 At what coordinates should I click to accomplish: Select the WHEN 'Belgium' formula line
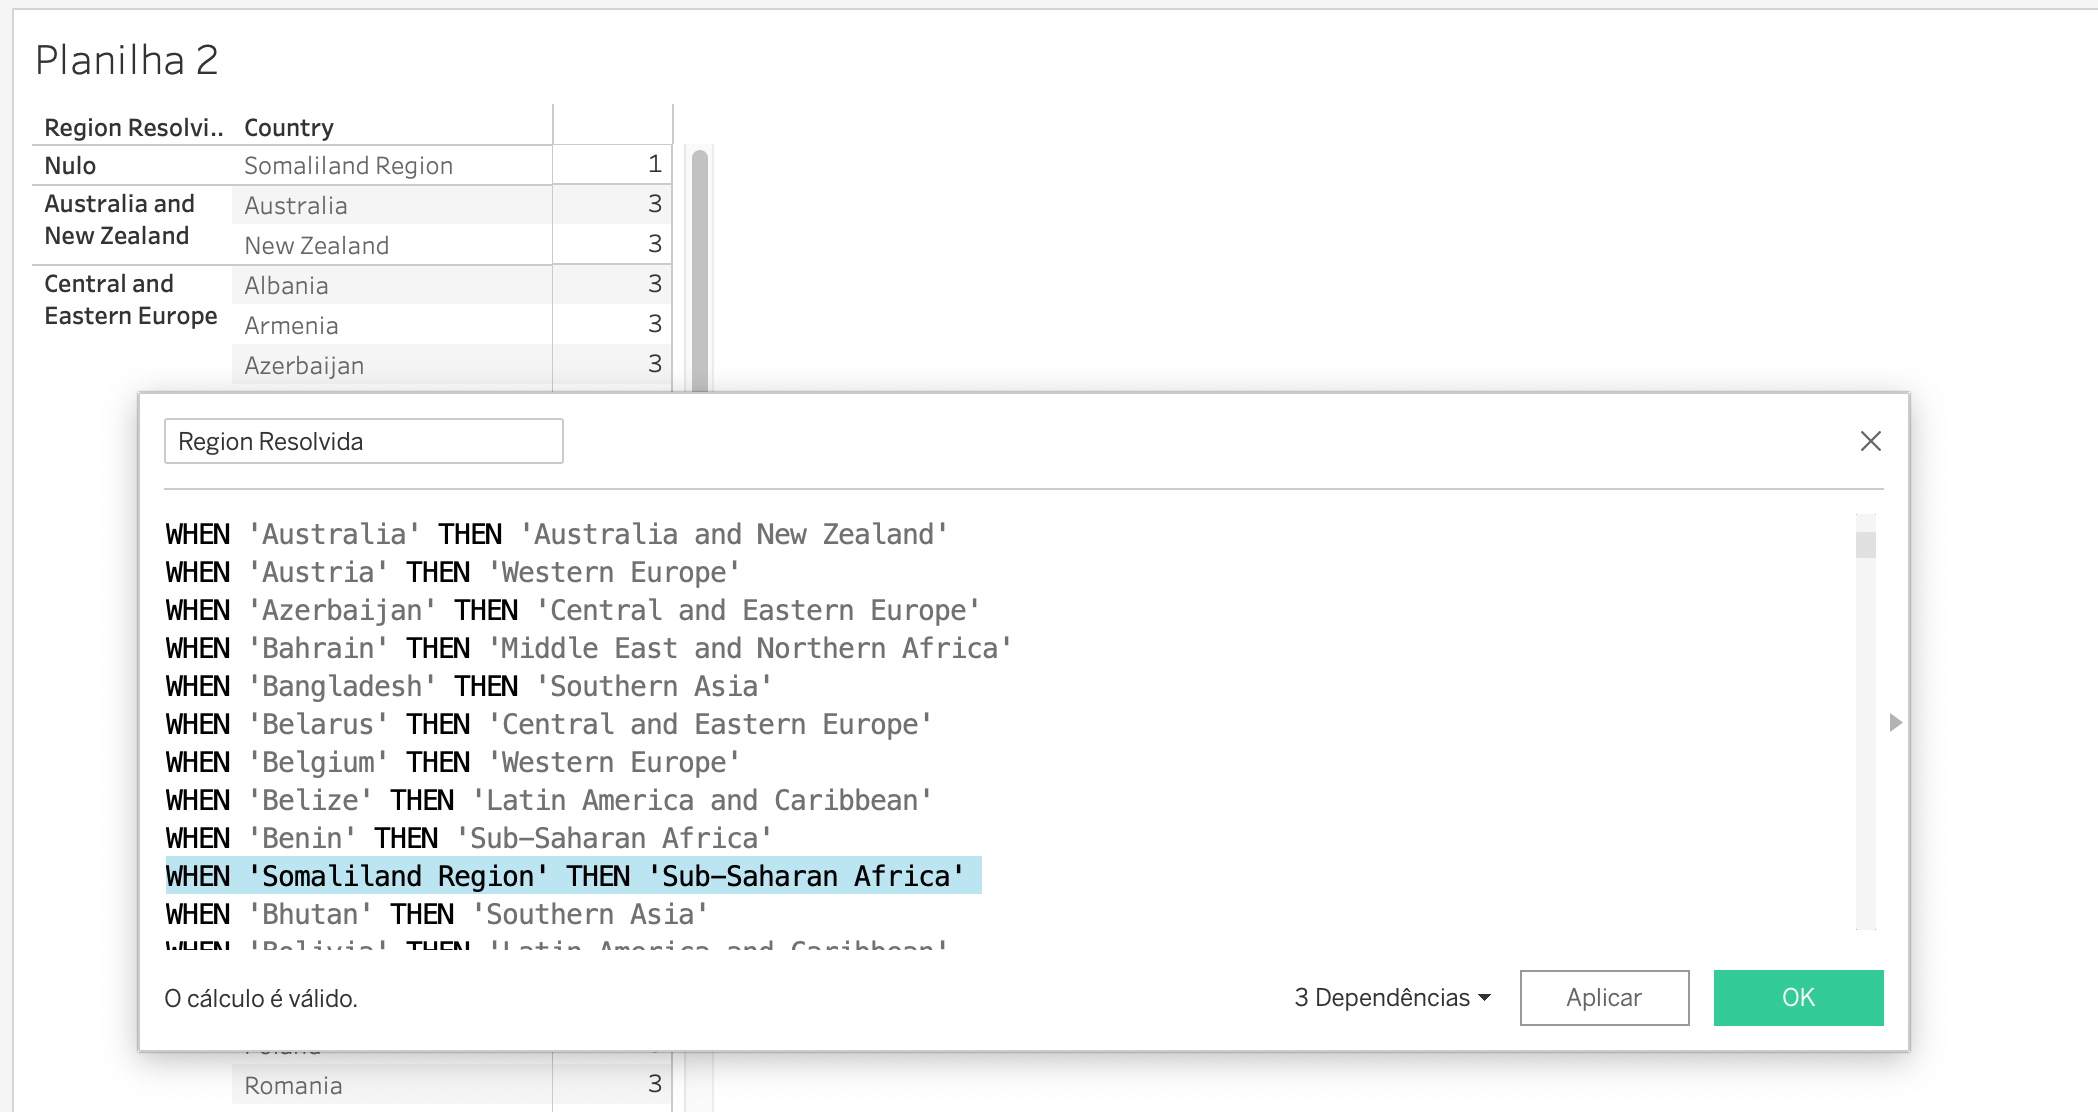tap(450, 761)
